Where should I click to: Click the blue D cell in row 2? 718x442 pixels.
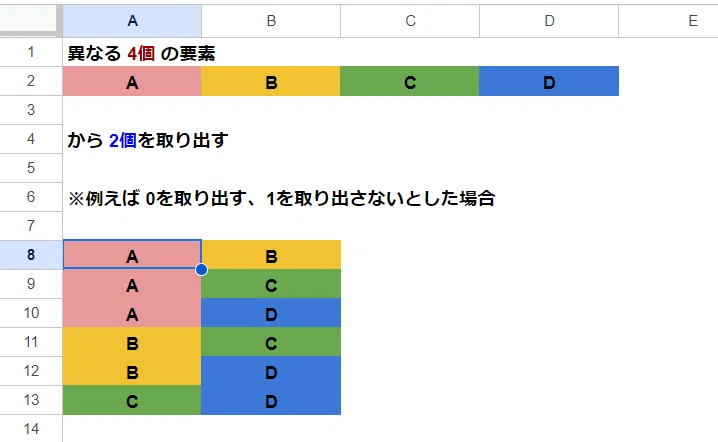549,81
